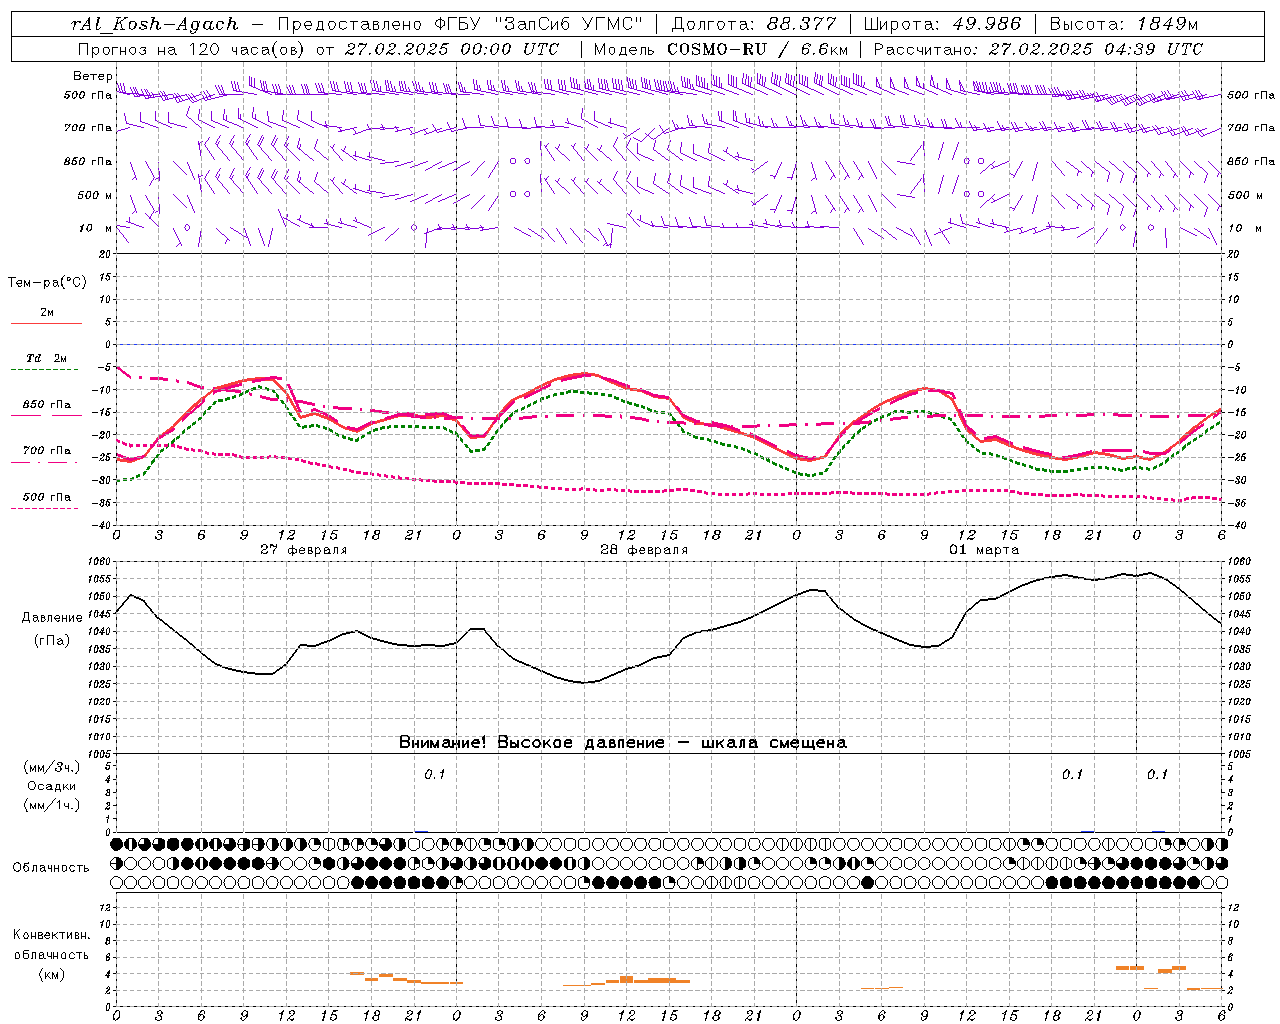
Task: Click the (мм/1ч.) precipitation unit label
Action: pos(52,805)
